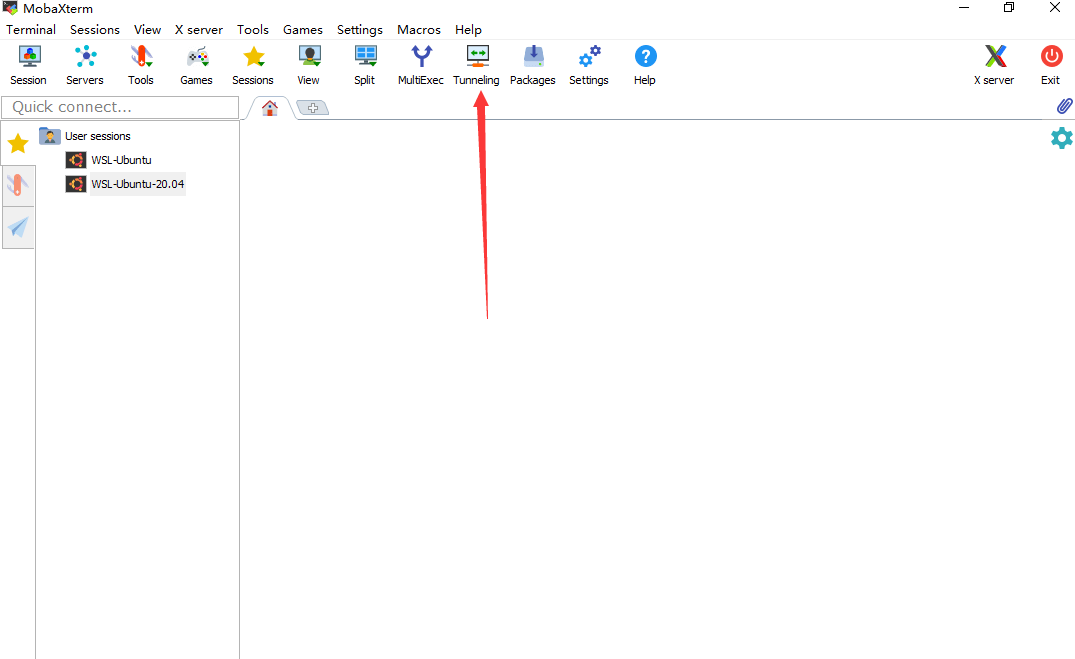Viewport: 1075px width, 659px height.
Task: Click the Ubuntu icon beside WSL-Ubuntu
Action: (x=75, y=160)
